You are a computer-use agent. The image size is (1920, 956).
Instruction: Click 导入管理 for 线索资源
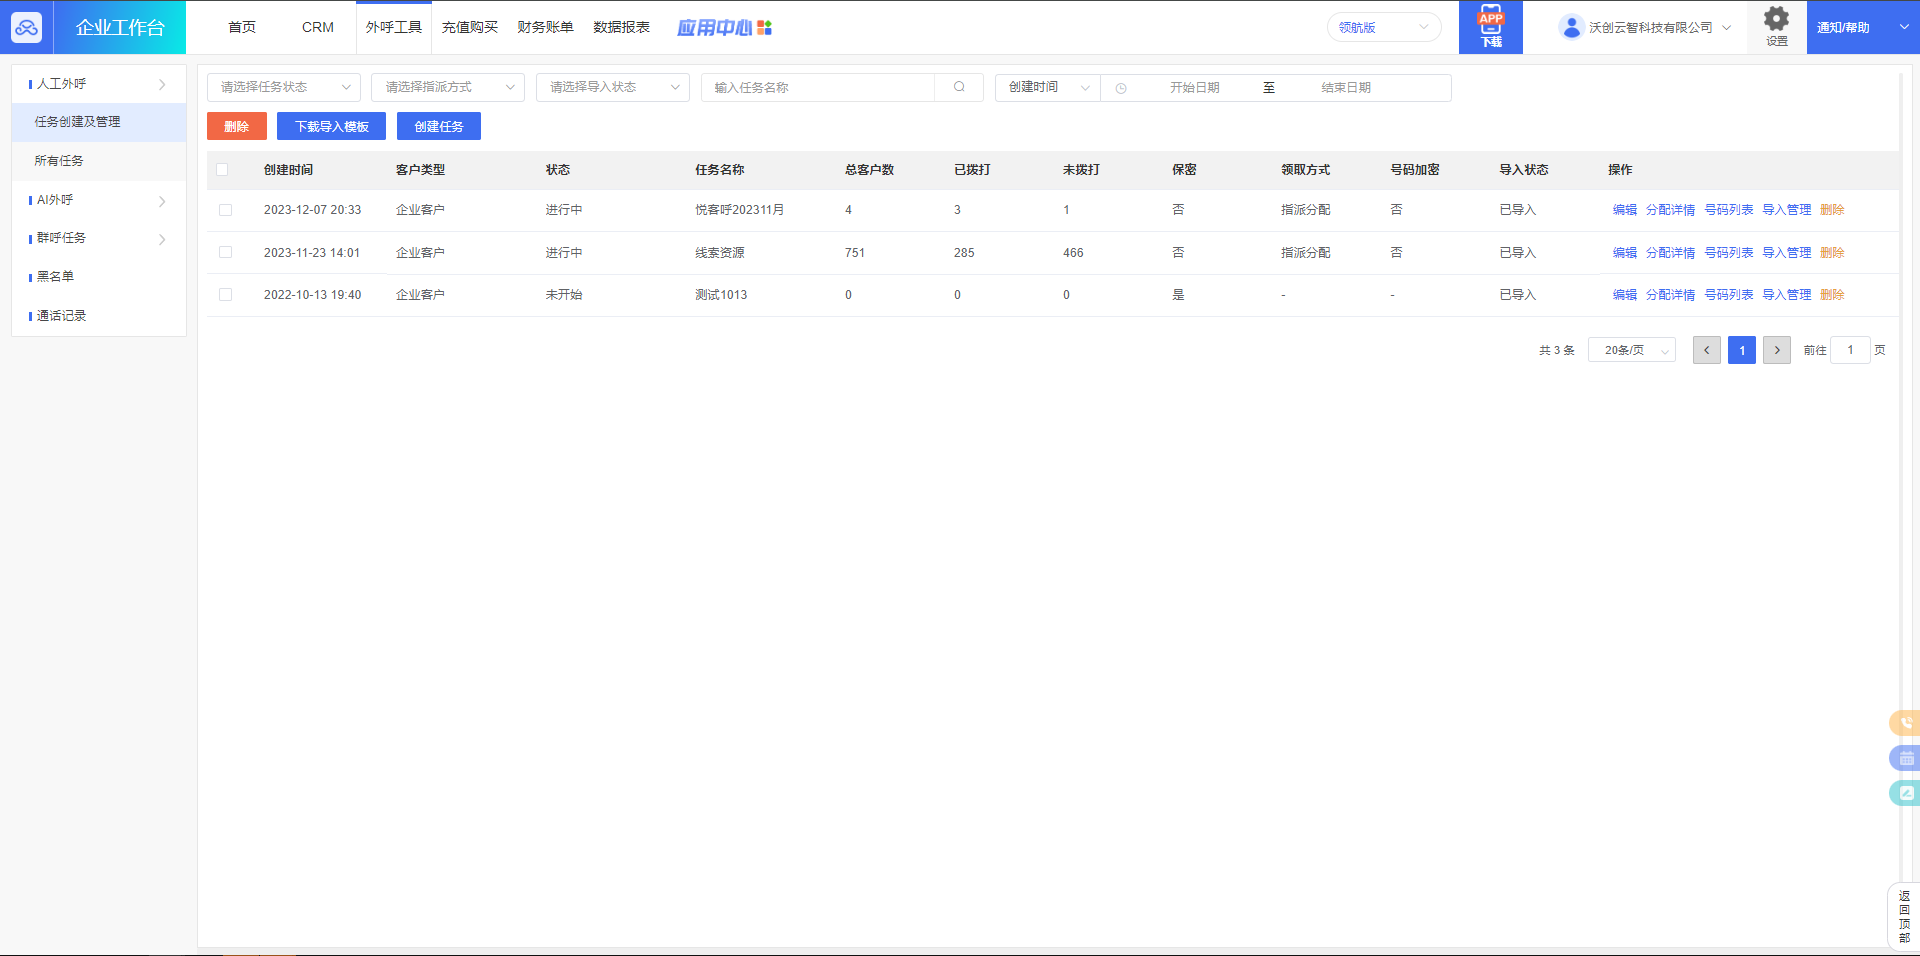(1787, 252)
